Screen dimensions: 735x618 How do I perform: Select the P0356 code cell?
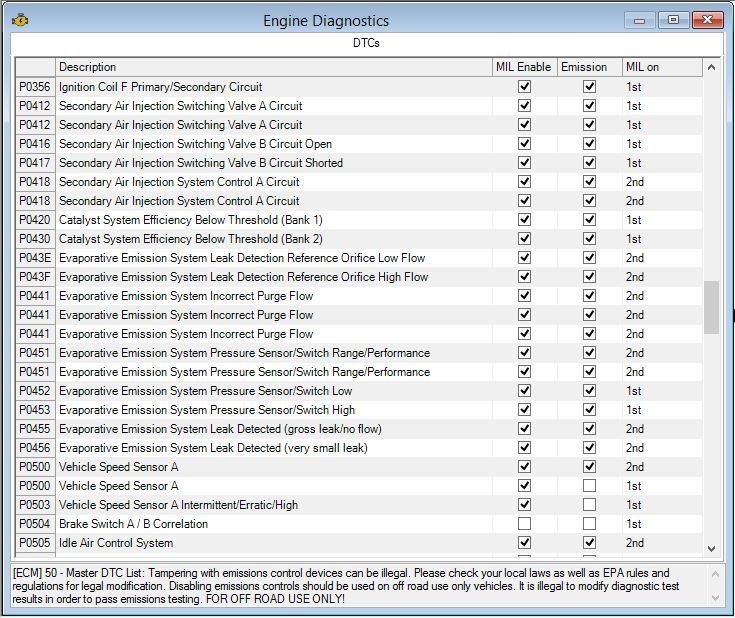tap(35, 87)
